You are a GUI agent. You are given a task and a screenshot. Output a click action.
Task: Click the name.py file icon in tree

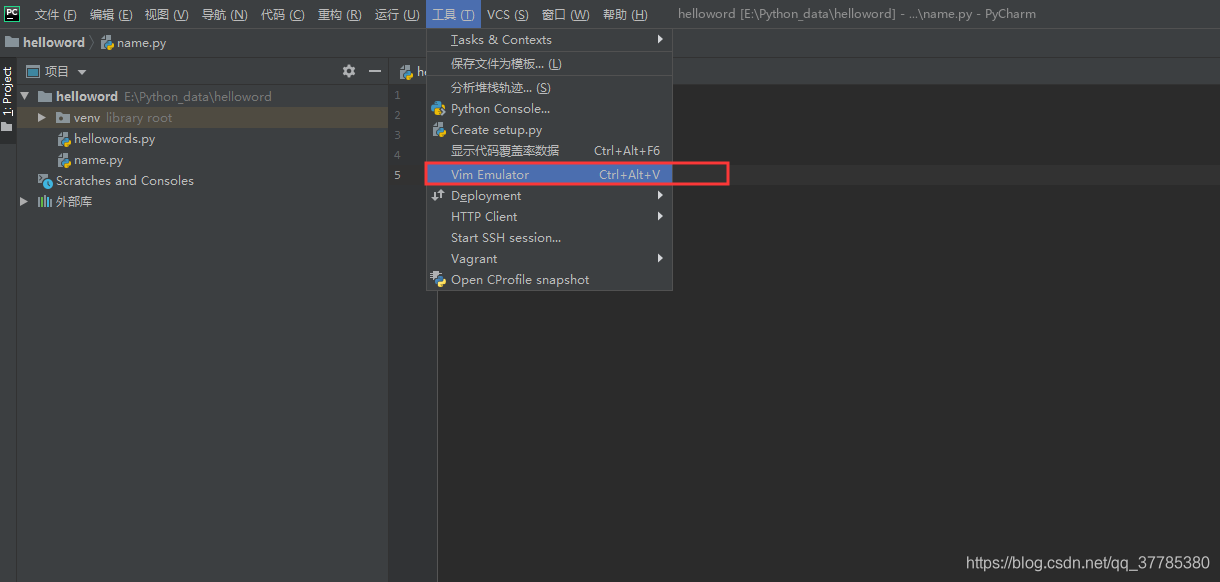click(64, 160)
